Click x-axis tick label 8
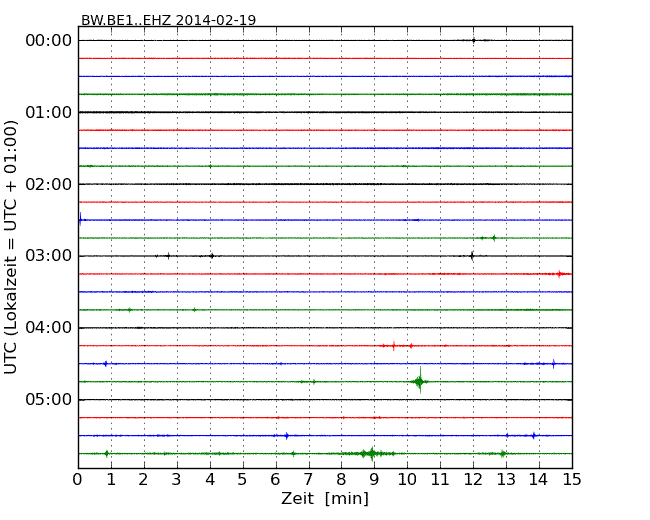 [x=341, y=480]
